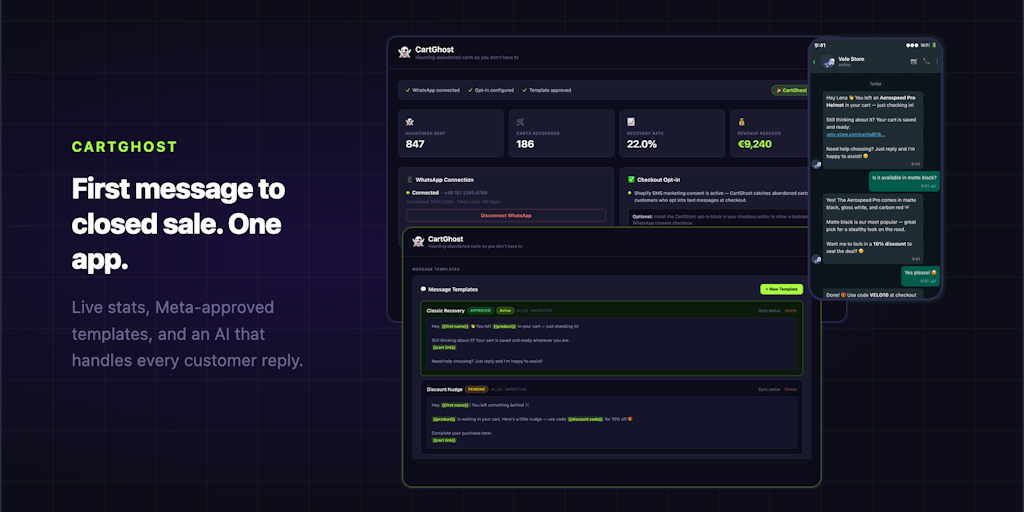
Task: Click Sync status on Classic Recovery template
Action: click(x=769, y=310)
